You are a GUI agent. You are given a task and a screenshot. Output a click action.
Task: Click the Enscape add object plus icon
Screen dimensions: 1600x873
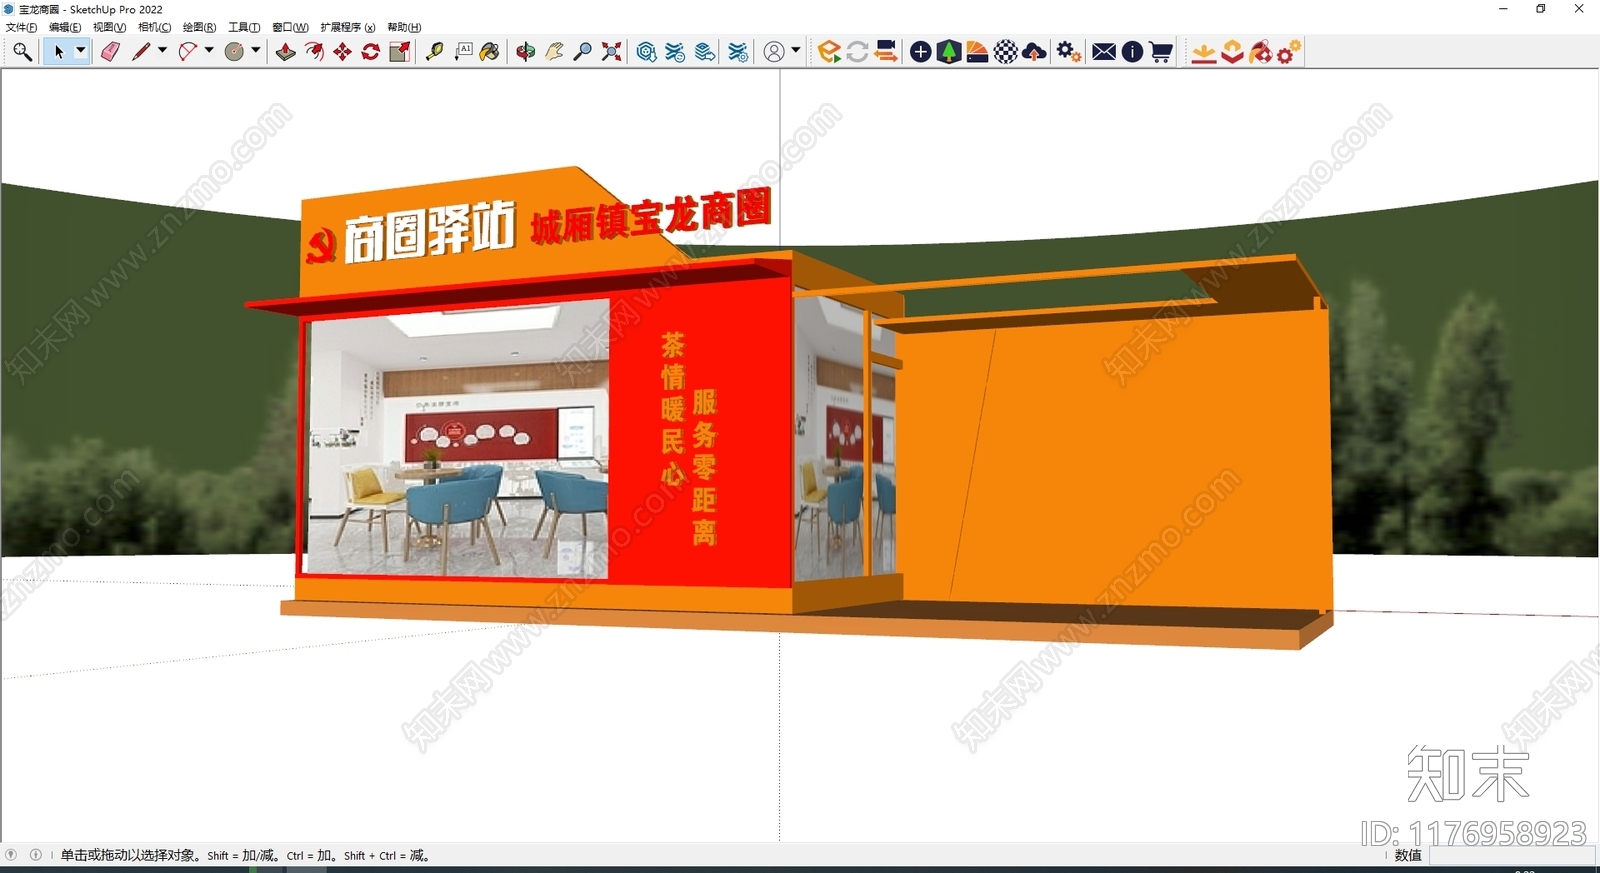pyautogui.click(x=921, y=52)
